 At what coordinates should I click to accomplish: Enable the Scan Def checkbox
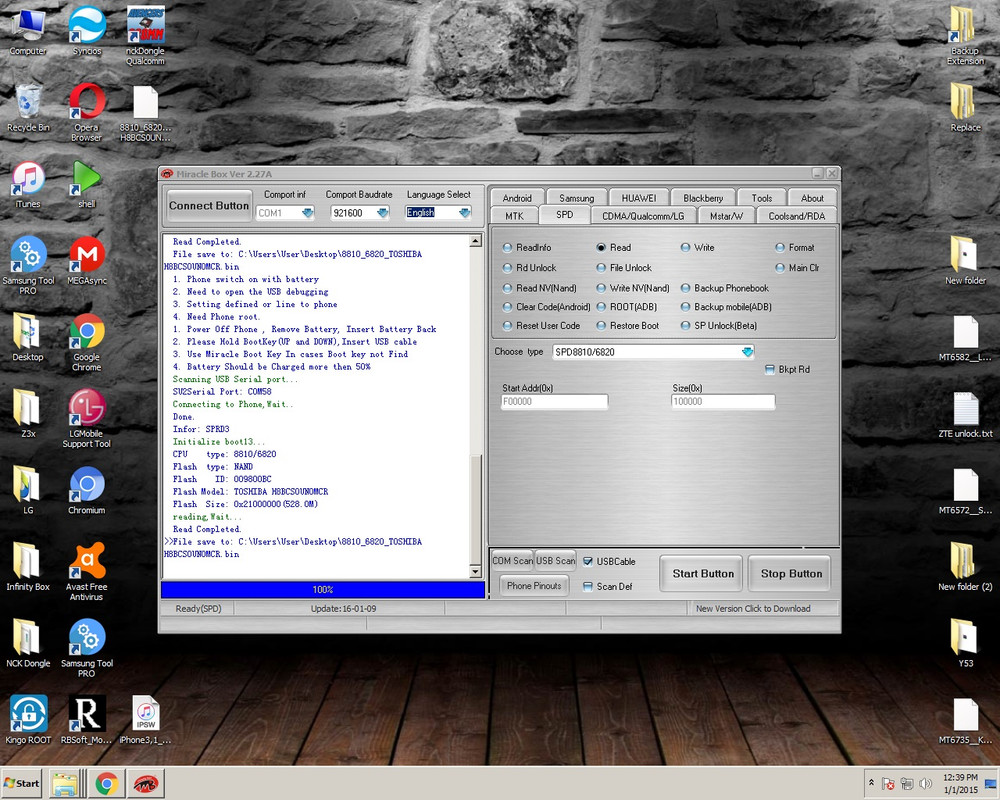pyautogui.click(x=587, y=586)
